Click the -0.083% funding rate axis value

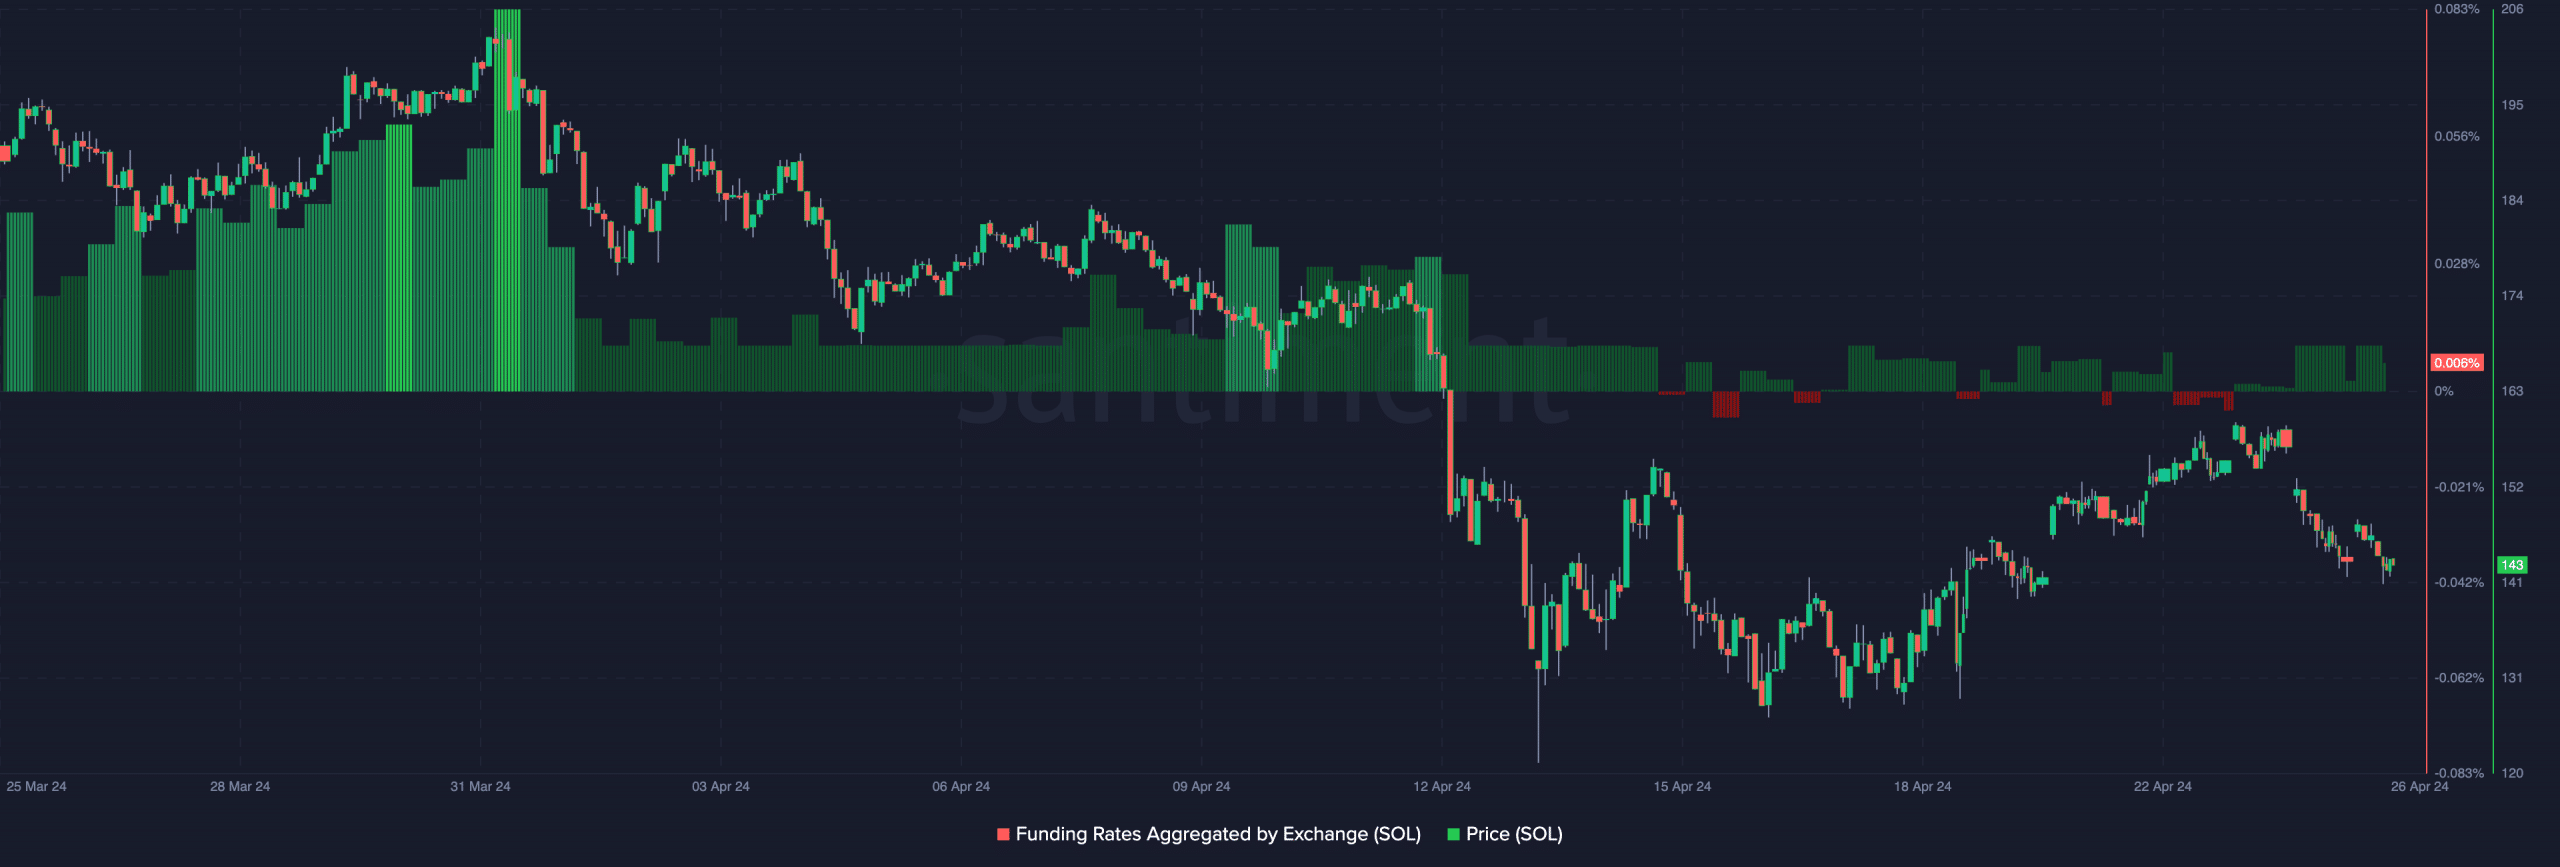point(2459,773)
